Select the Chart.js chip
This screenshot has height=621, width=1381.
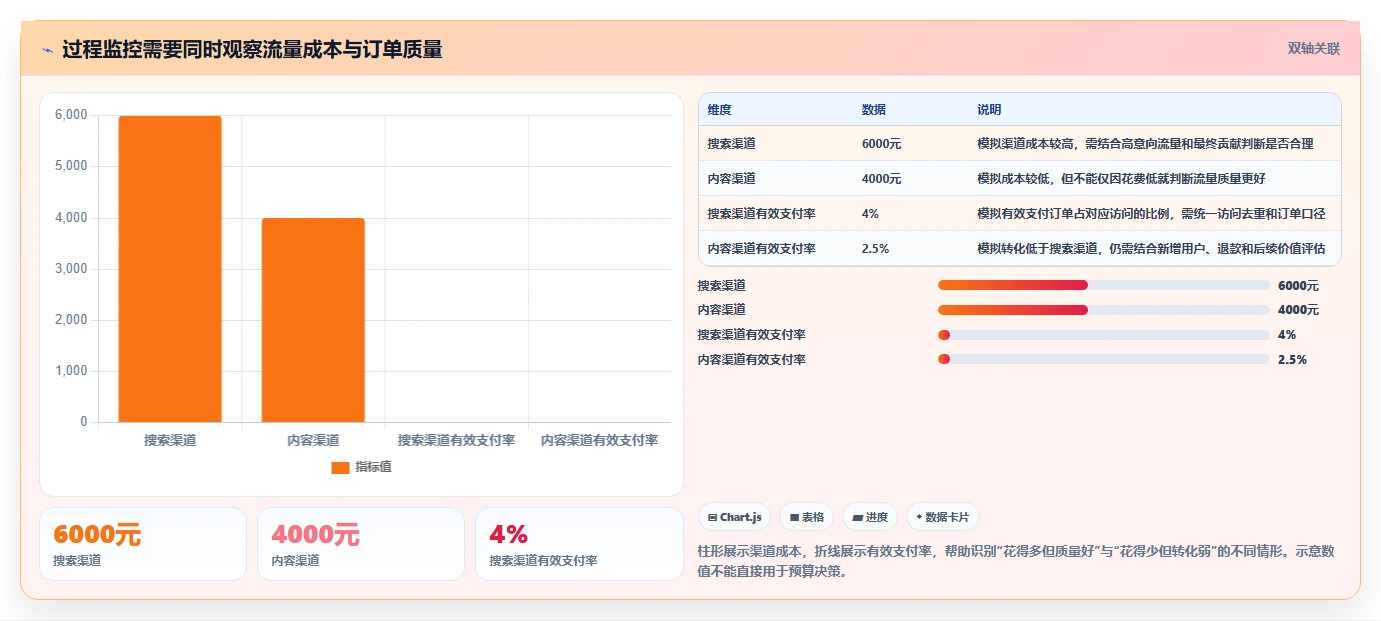tap(734, 517)
